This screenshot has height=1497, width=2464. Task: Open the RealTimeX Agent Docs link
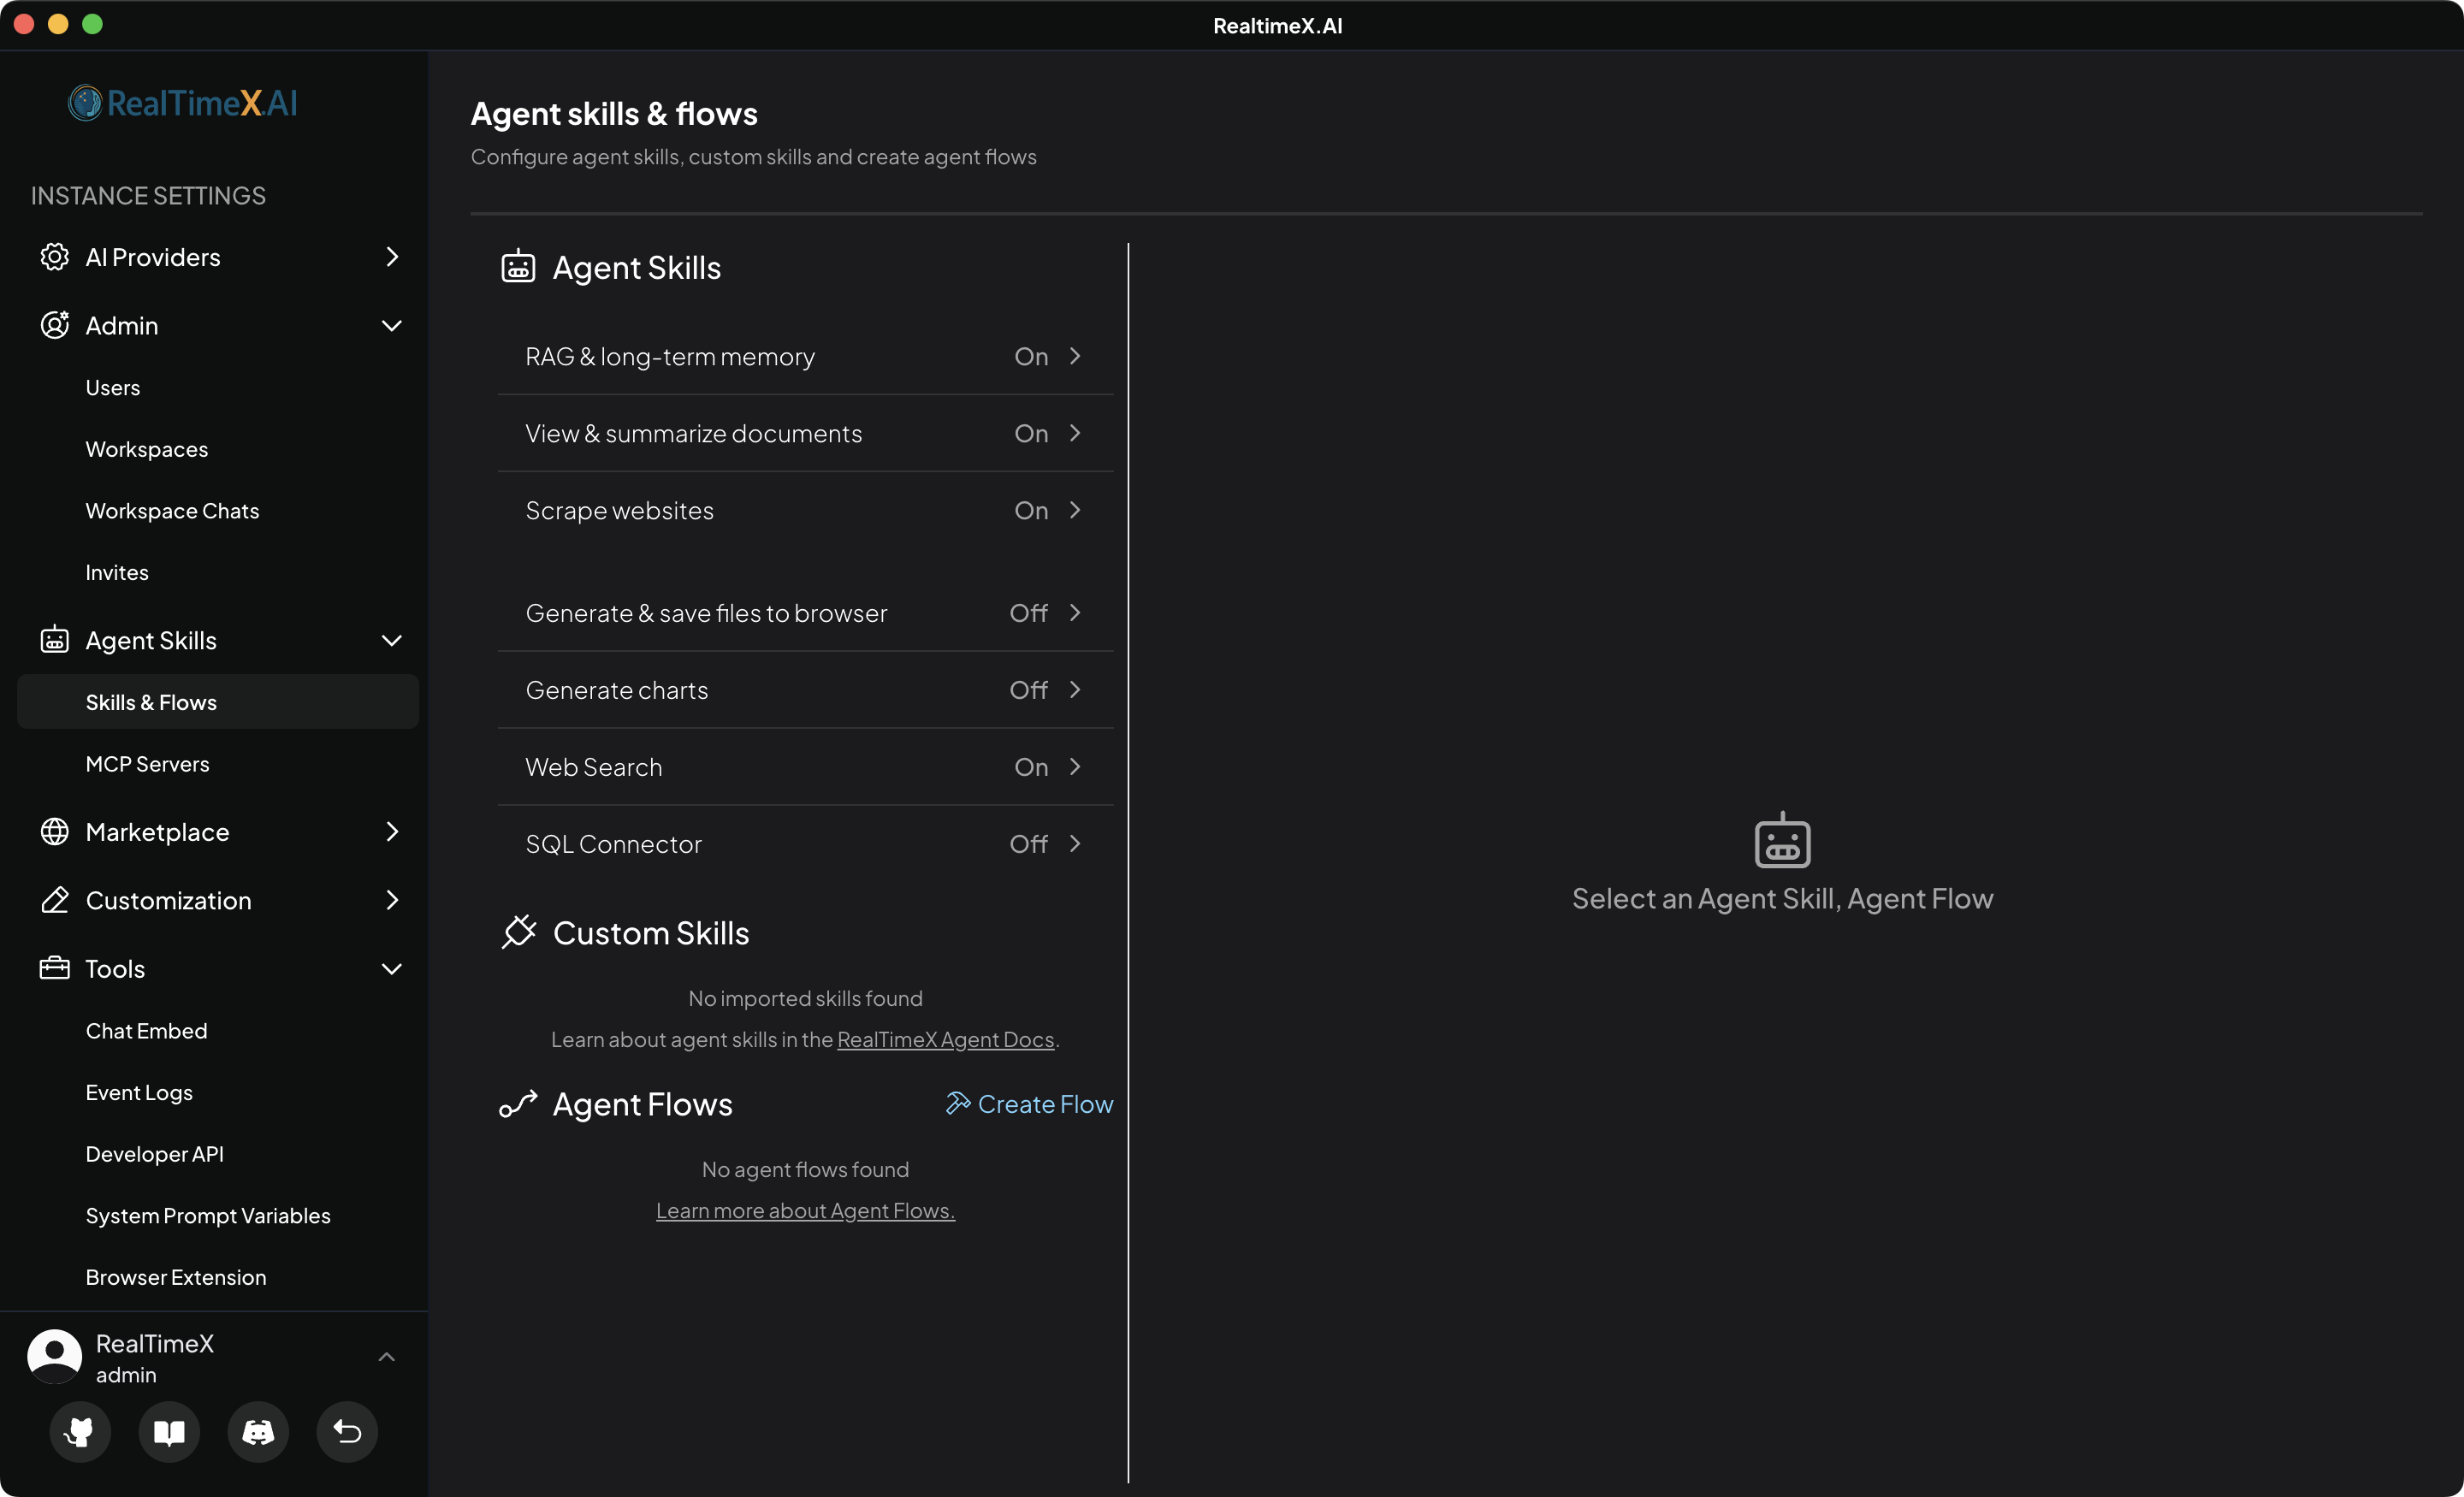[945, 1040]
